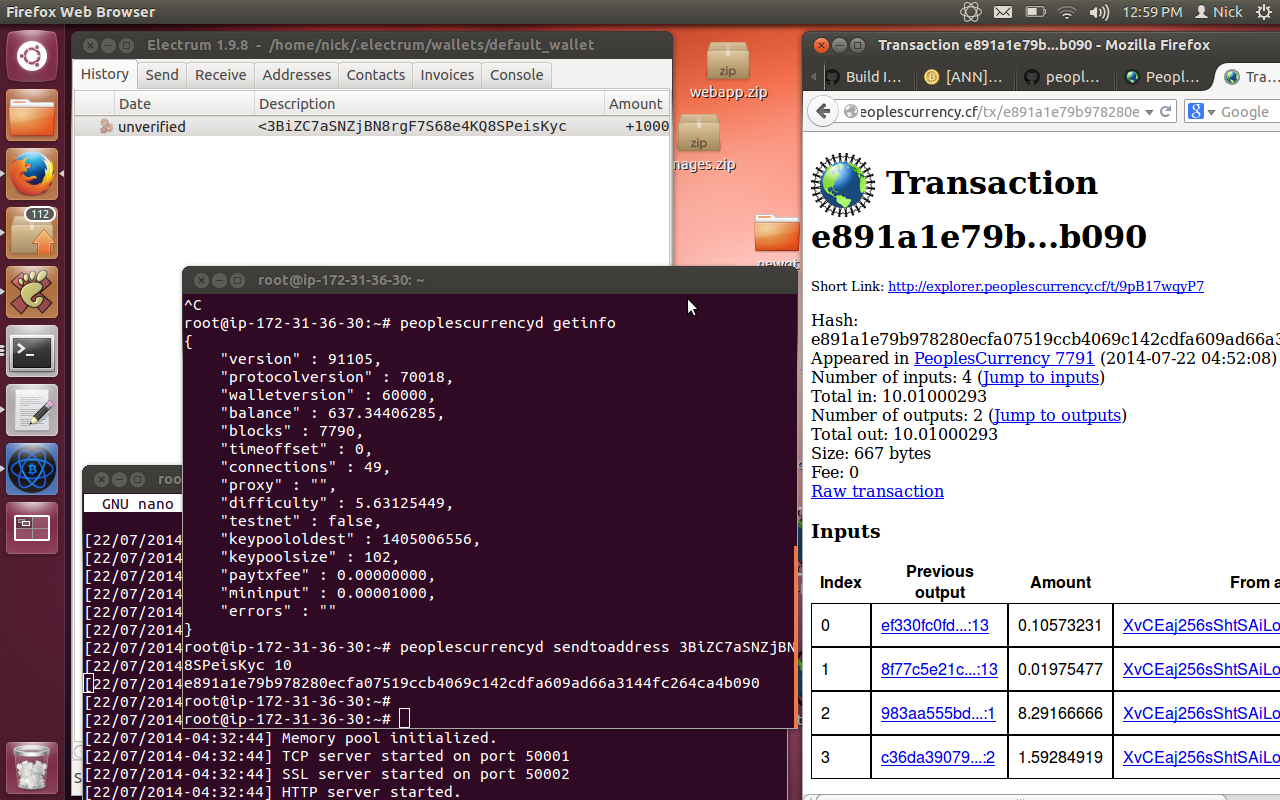
Task: Select the unverified transaction row in History
Action: tap(370, 127)
